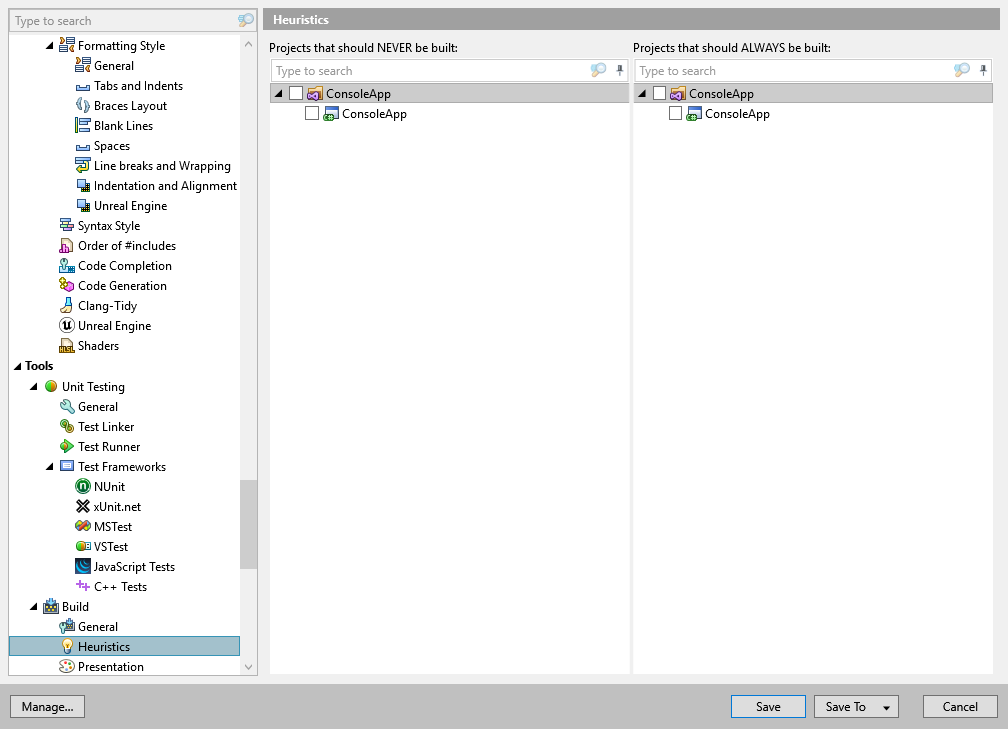Check ConsoleApp in the NEVER build list
This screenshot has height=729, width=1008.
coord(296,92)
